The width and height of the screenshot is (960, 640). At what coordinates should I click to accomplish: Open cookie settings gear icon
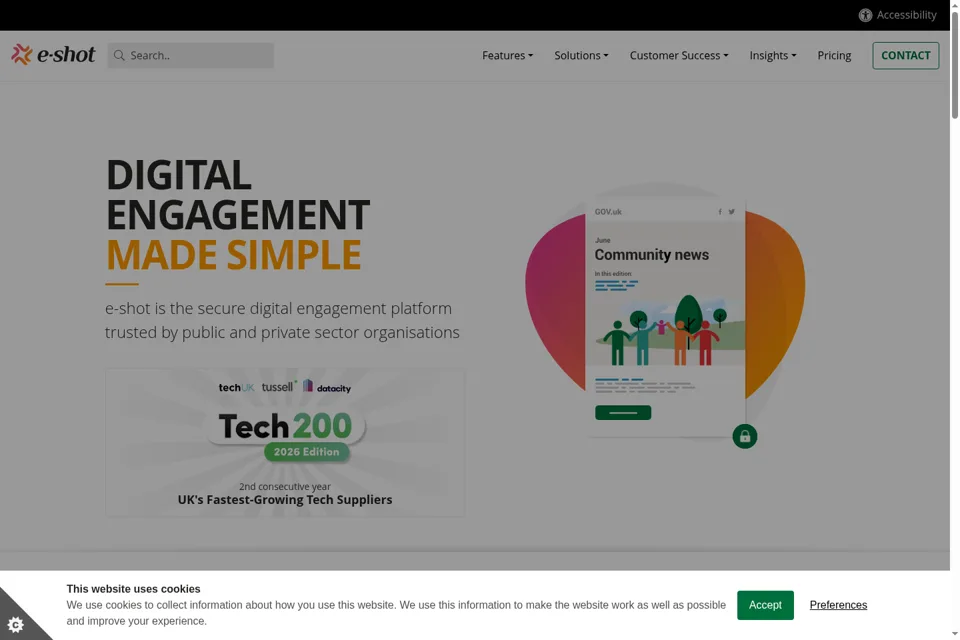[x=15, y=625]
